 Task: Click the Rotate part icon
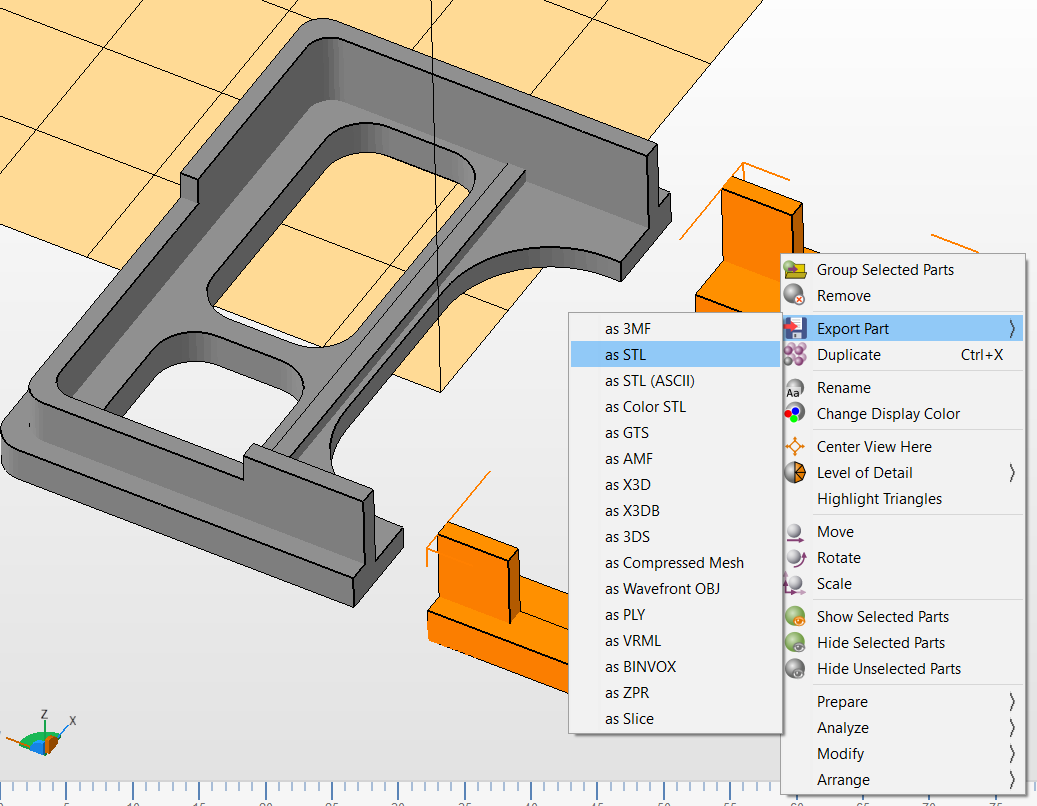pos(795,558)
